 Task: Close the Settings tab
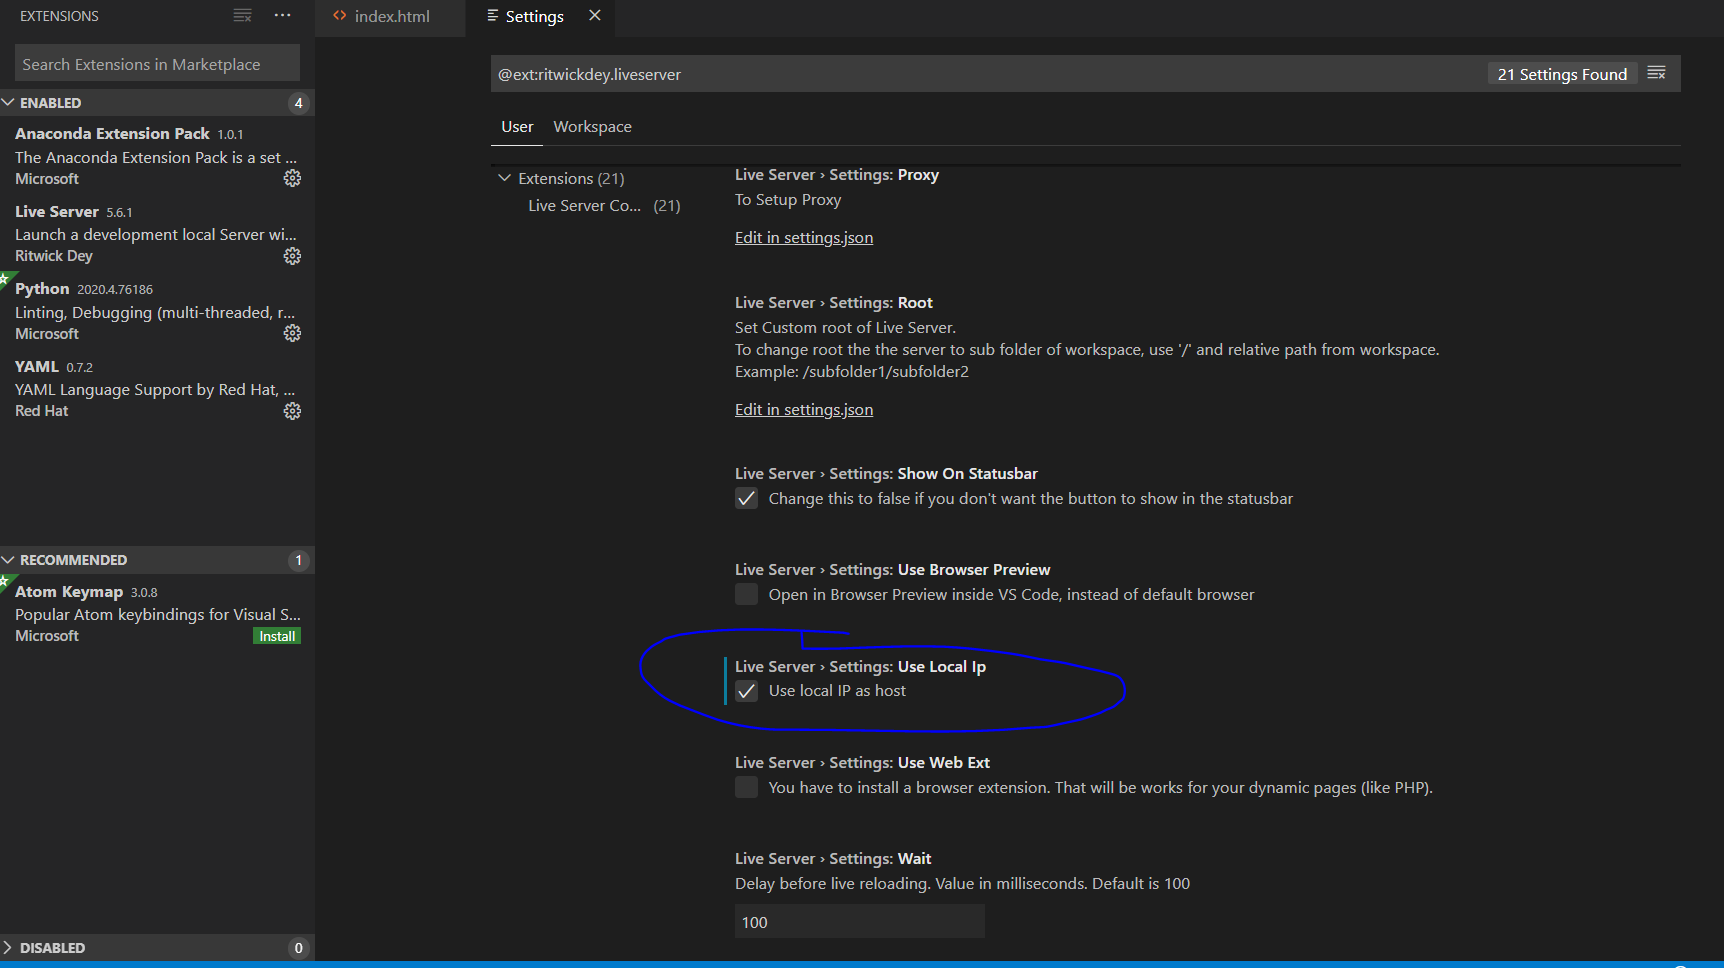595,16
